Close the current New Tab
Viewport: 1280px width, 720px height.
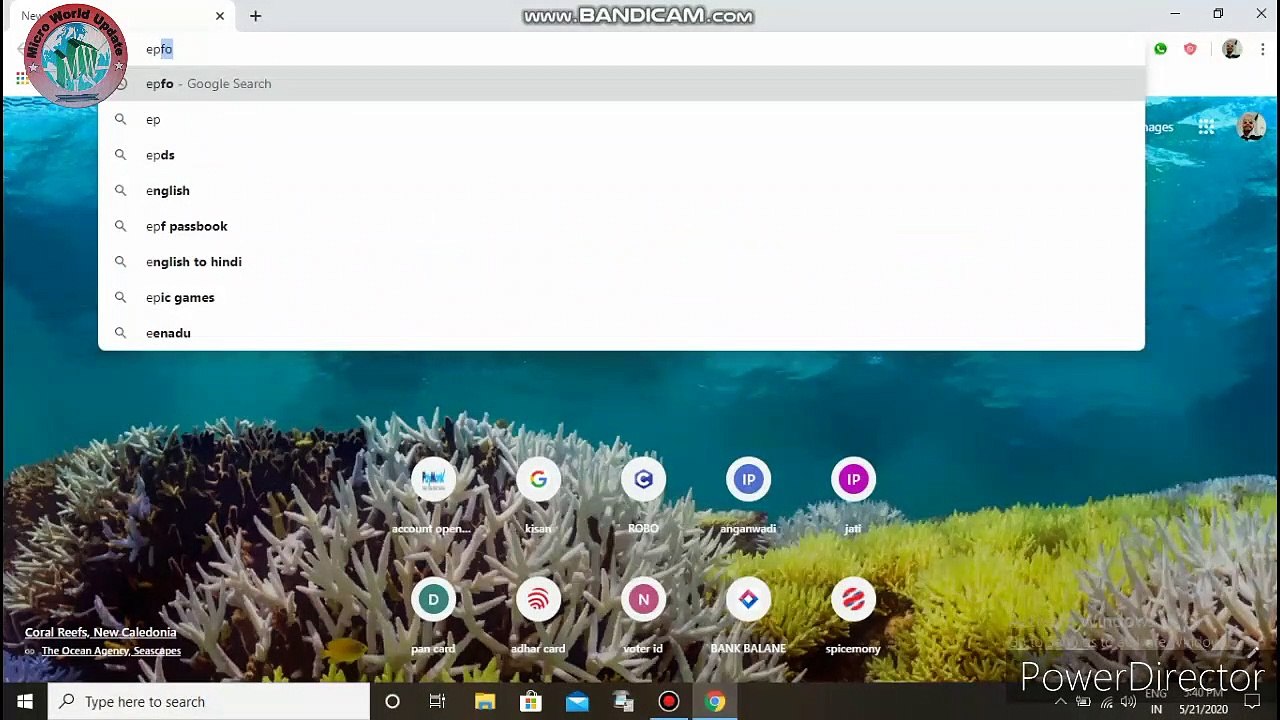pyautogui.click(x=220, y=16)
